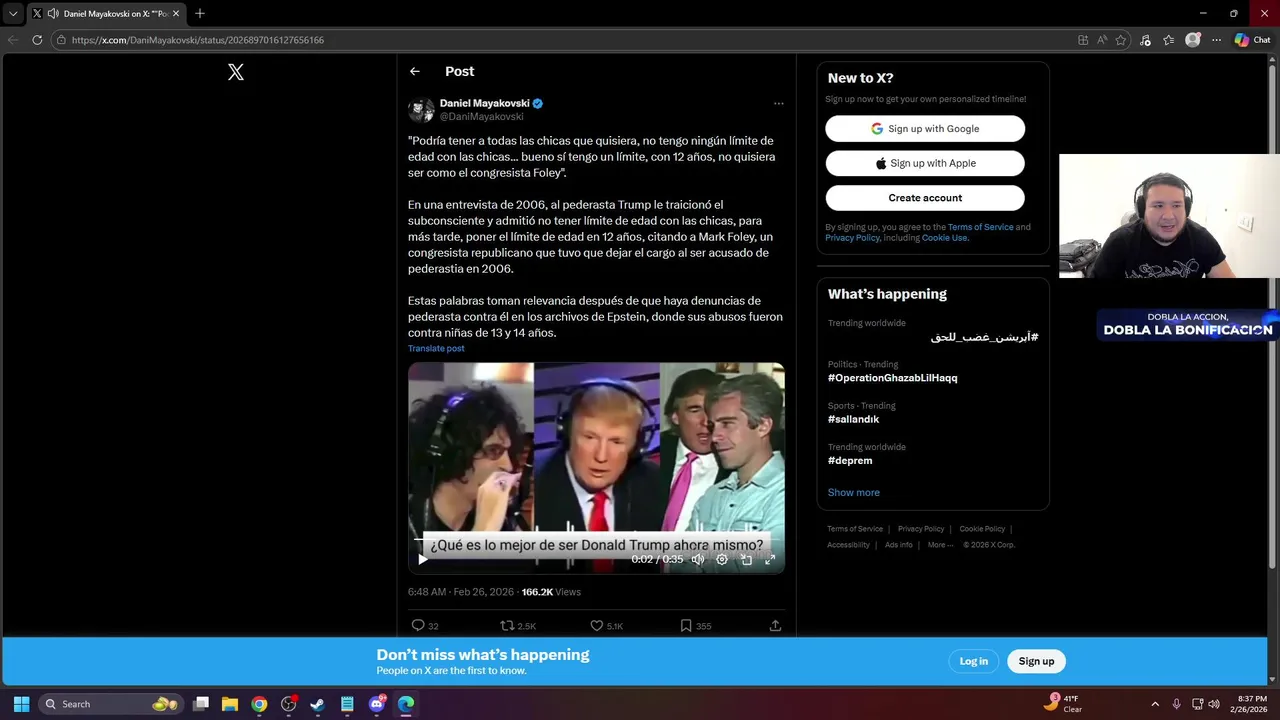Viewport: 1280px width, 720px height.
Task: Open the split screen icon in address bar
Action: tap(1083, 40)
